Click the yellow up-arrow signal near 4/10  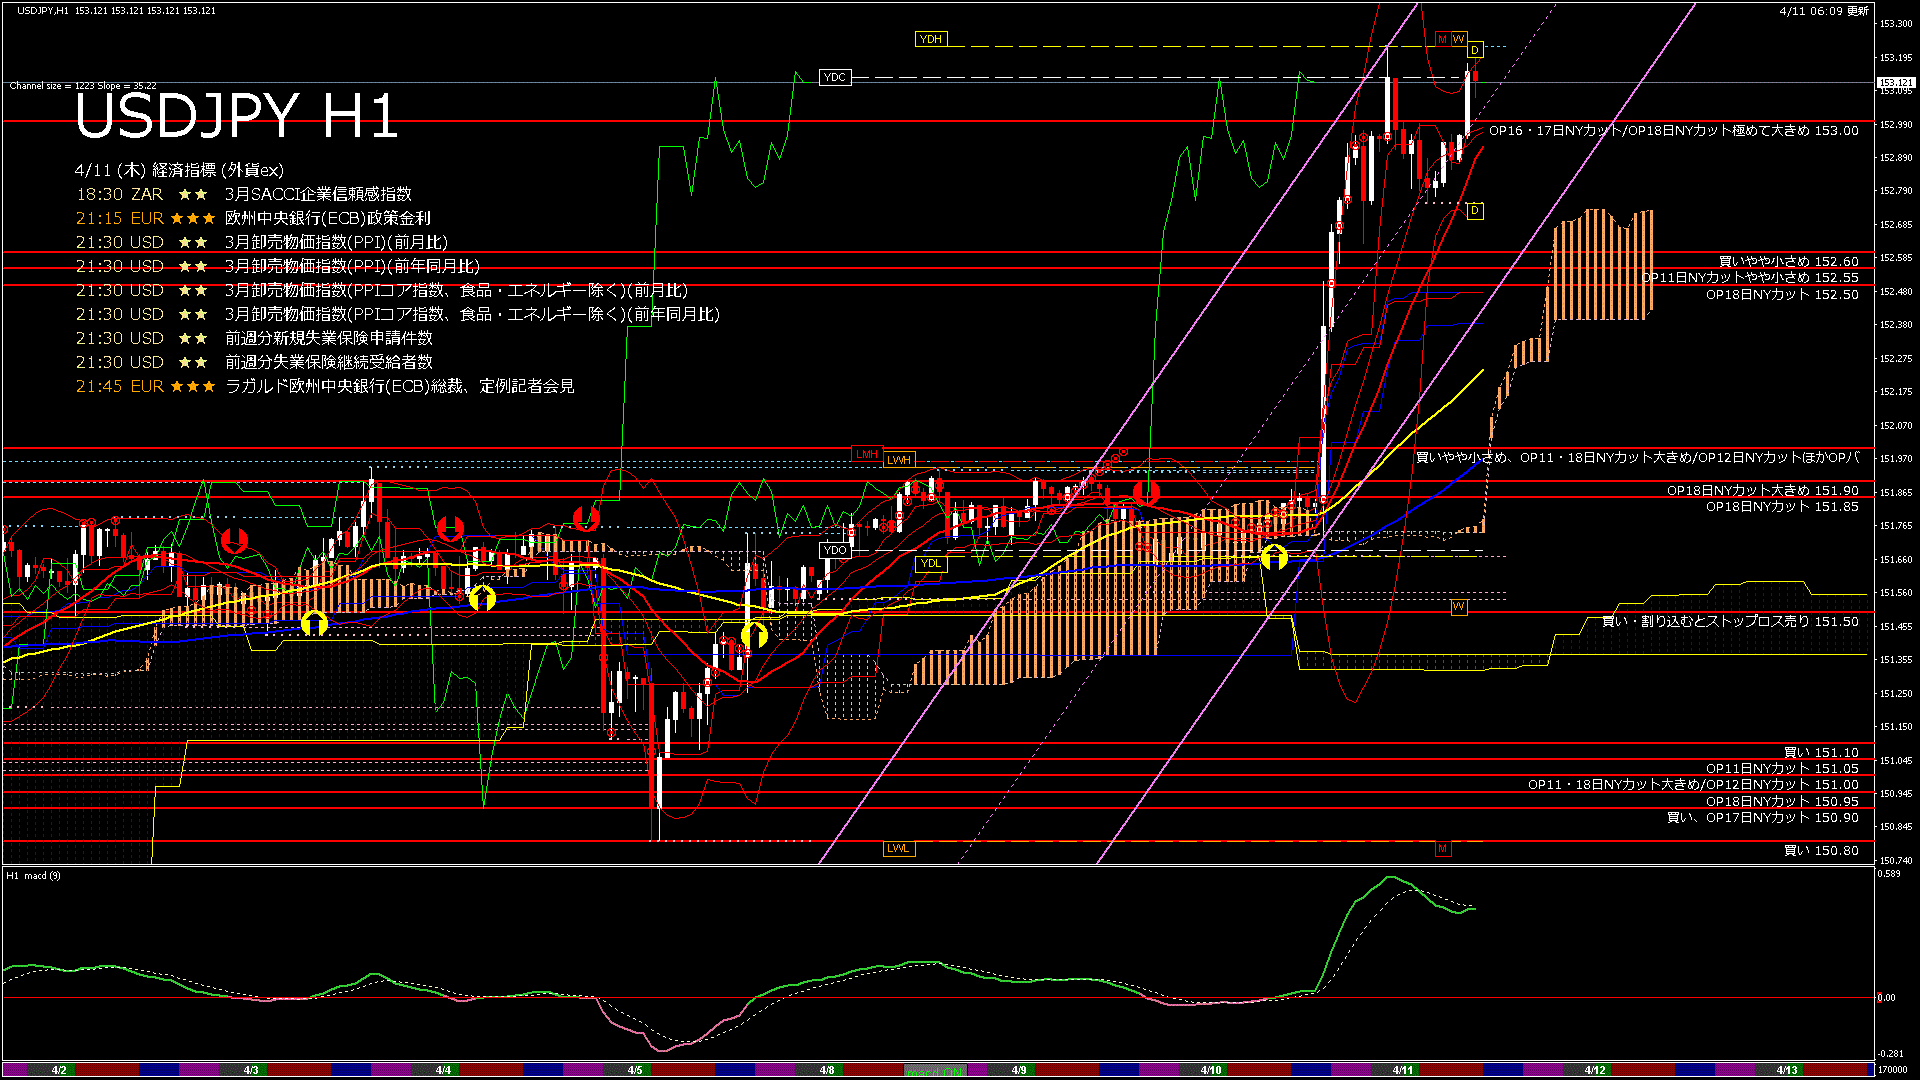point(1273,557)
